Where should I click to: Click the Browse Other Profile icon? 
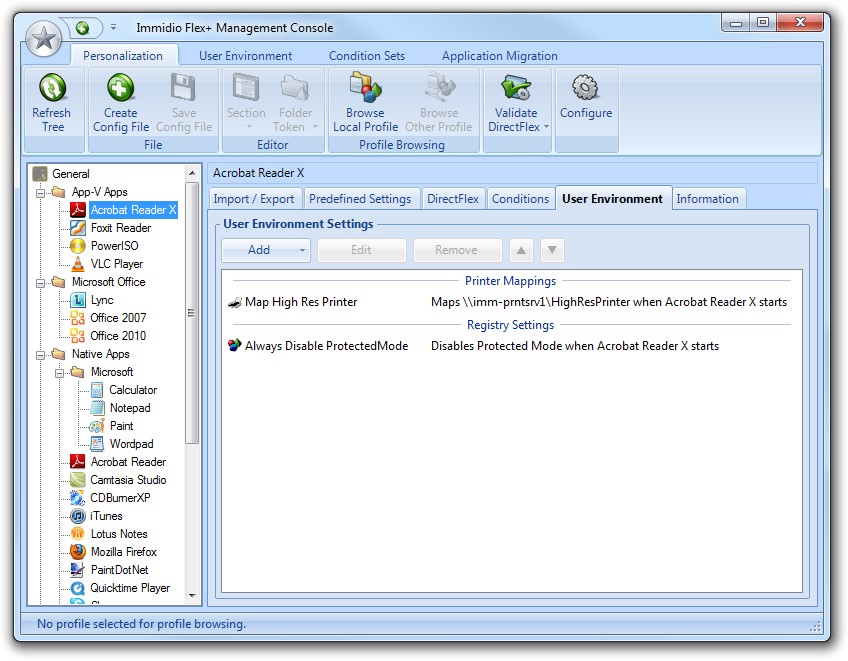coord(439,88)
